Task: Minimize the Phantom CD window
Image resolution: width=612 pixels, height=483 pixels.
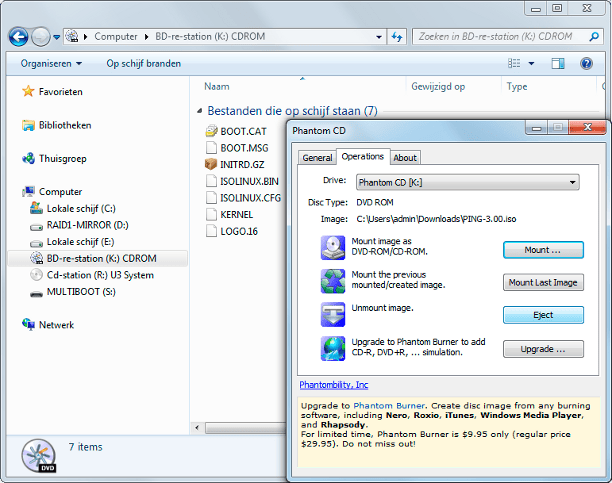Action: pyautogui.click(x=537, y=128)
